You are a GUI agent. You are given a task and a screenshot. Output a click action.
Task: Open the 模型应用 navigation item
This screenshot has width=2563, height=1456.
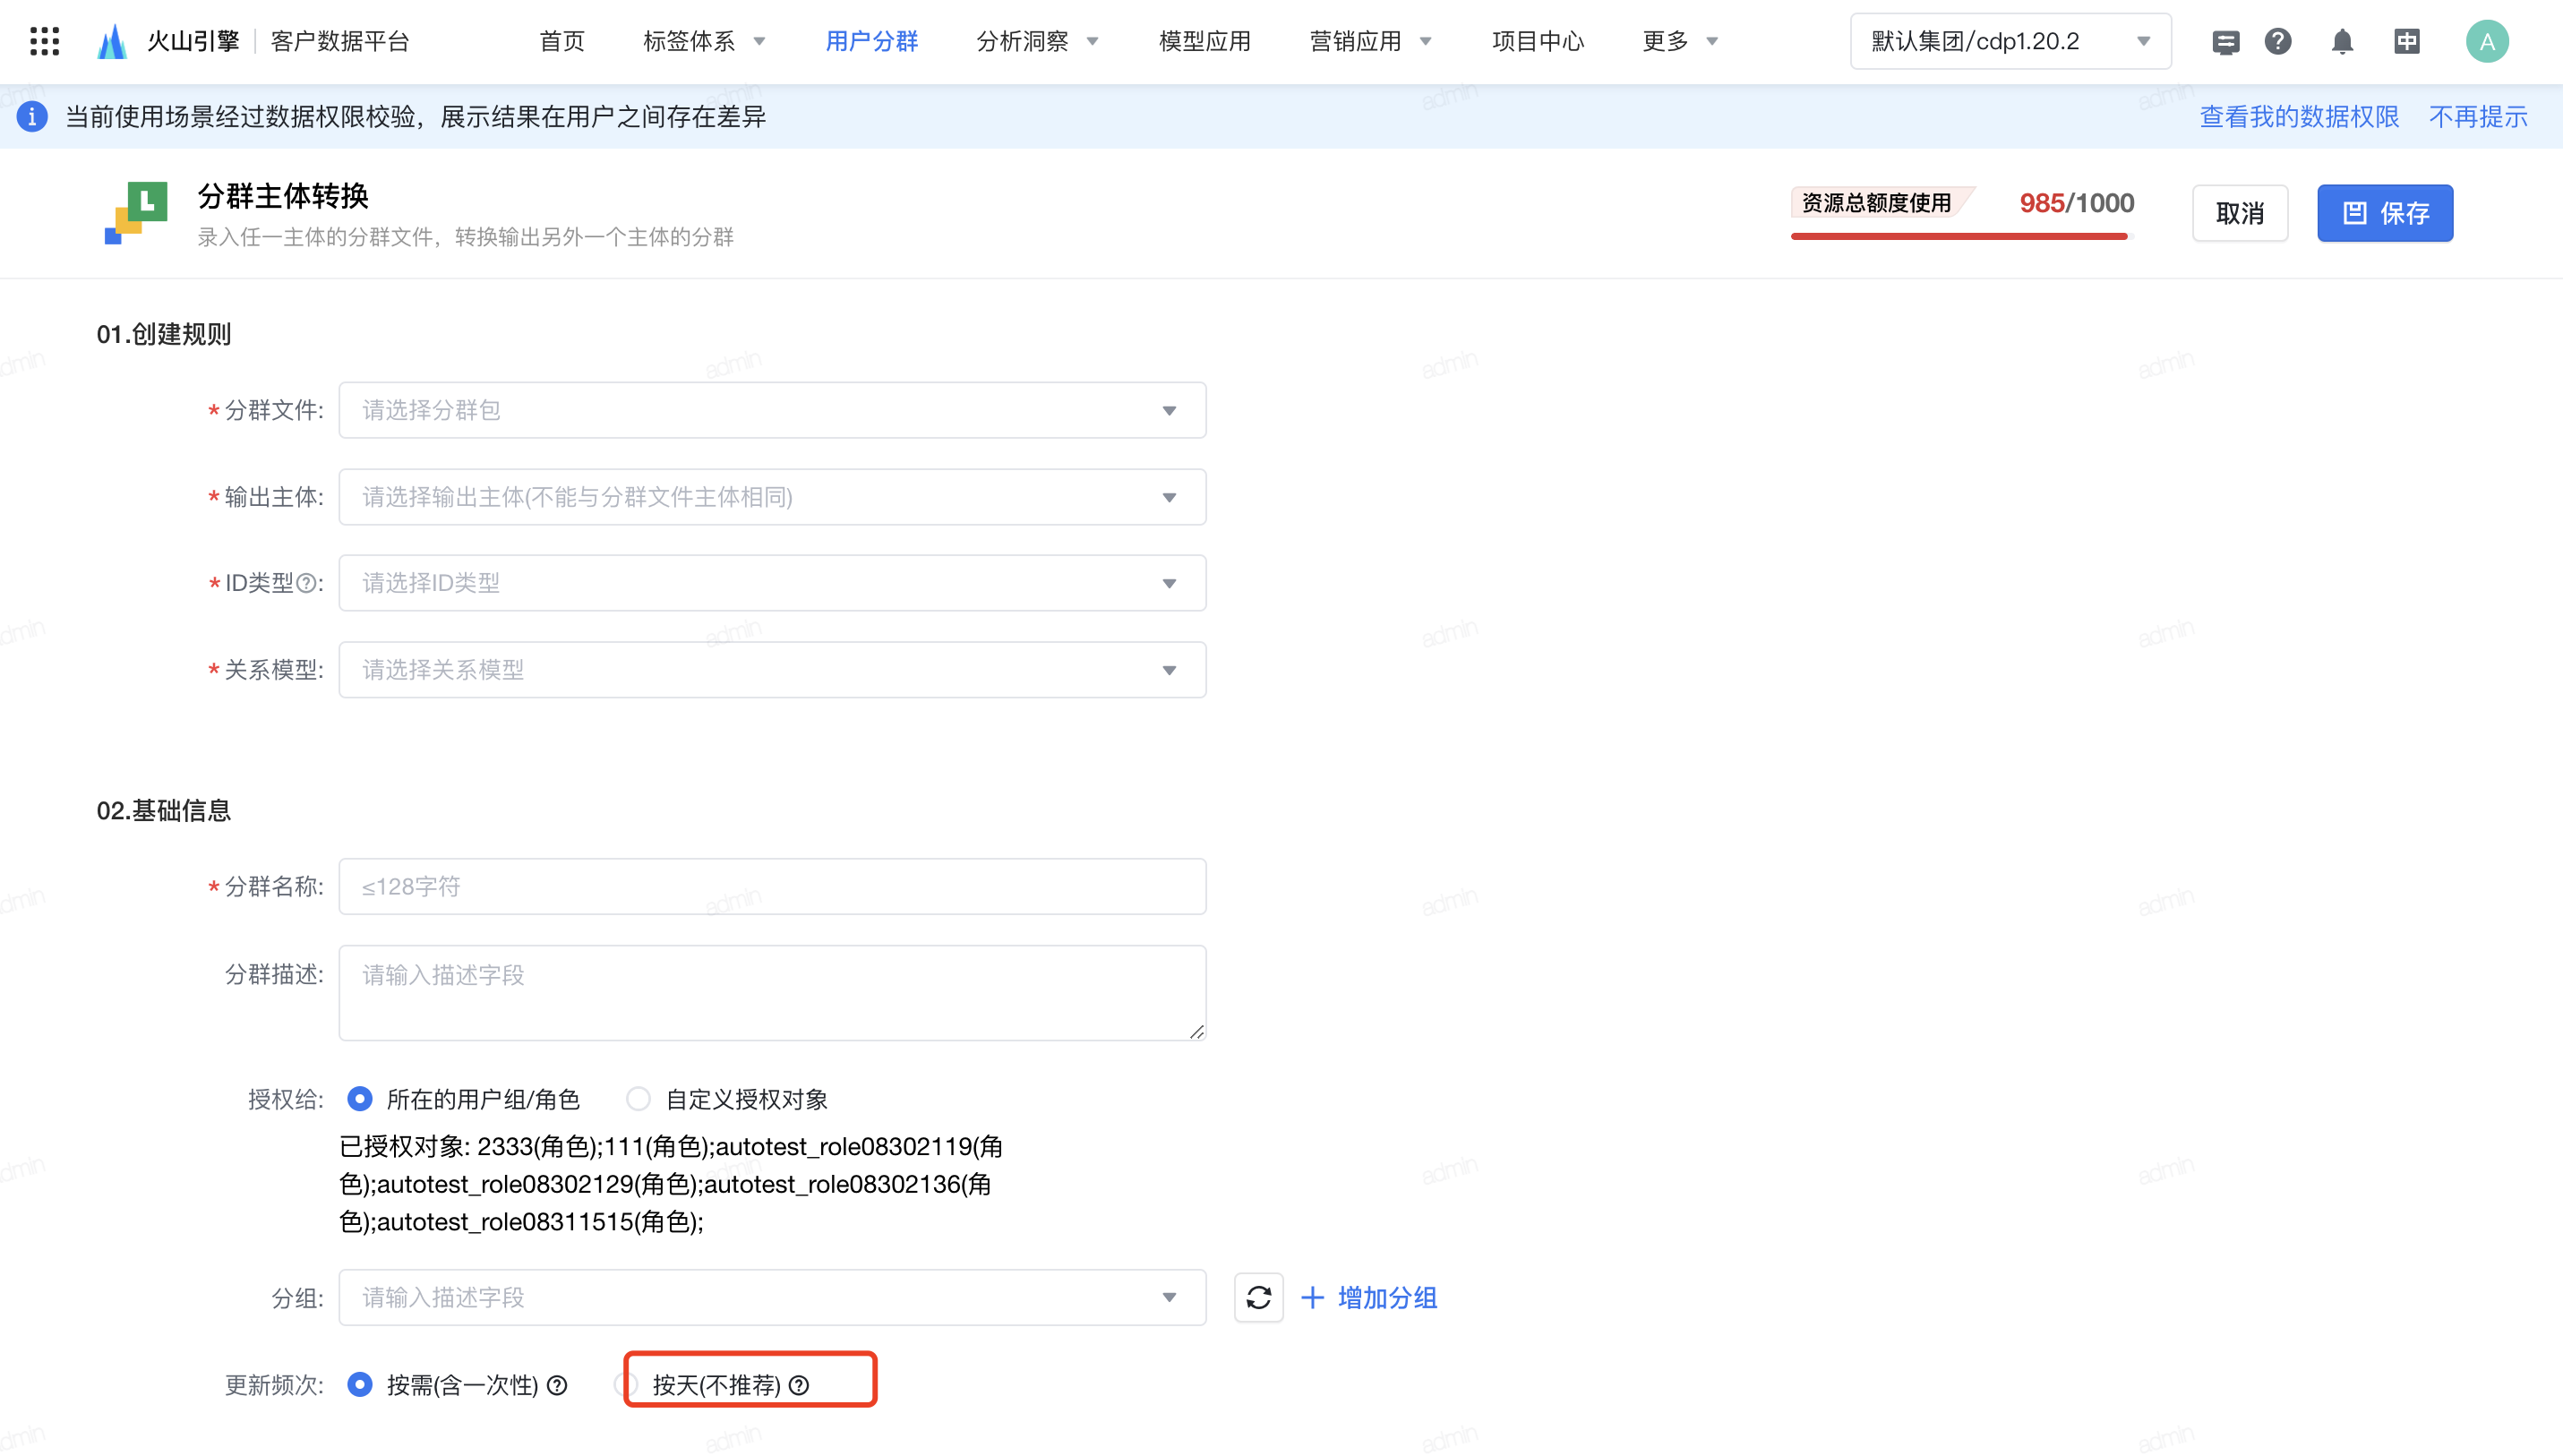pyautogui.click(x=1204, y=41)
